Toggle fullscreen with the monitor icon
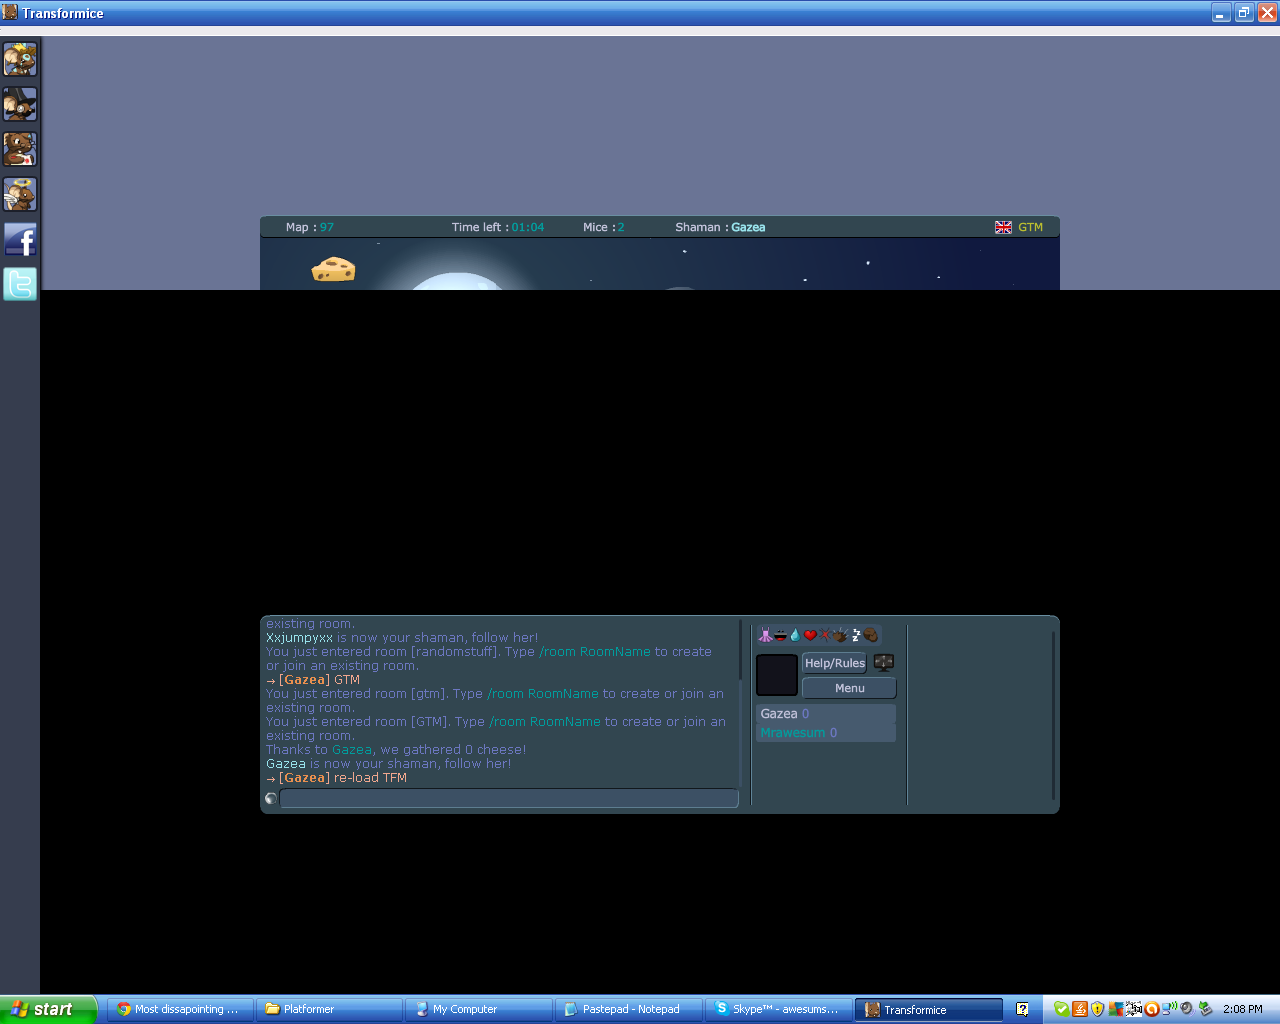Screen dimensions: 1280x1024 coord(884,662)
